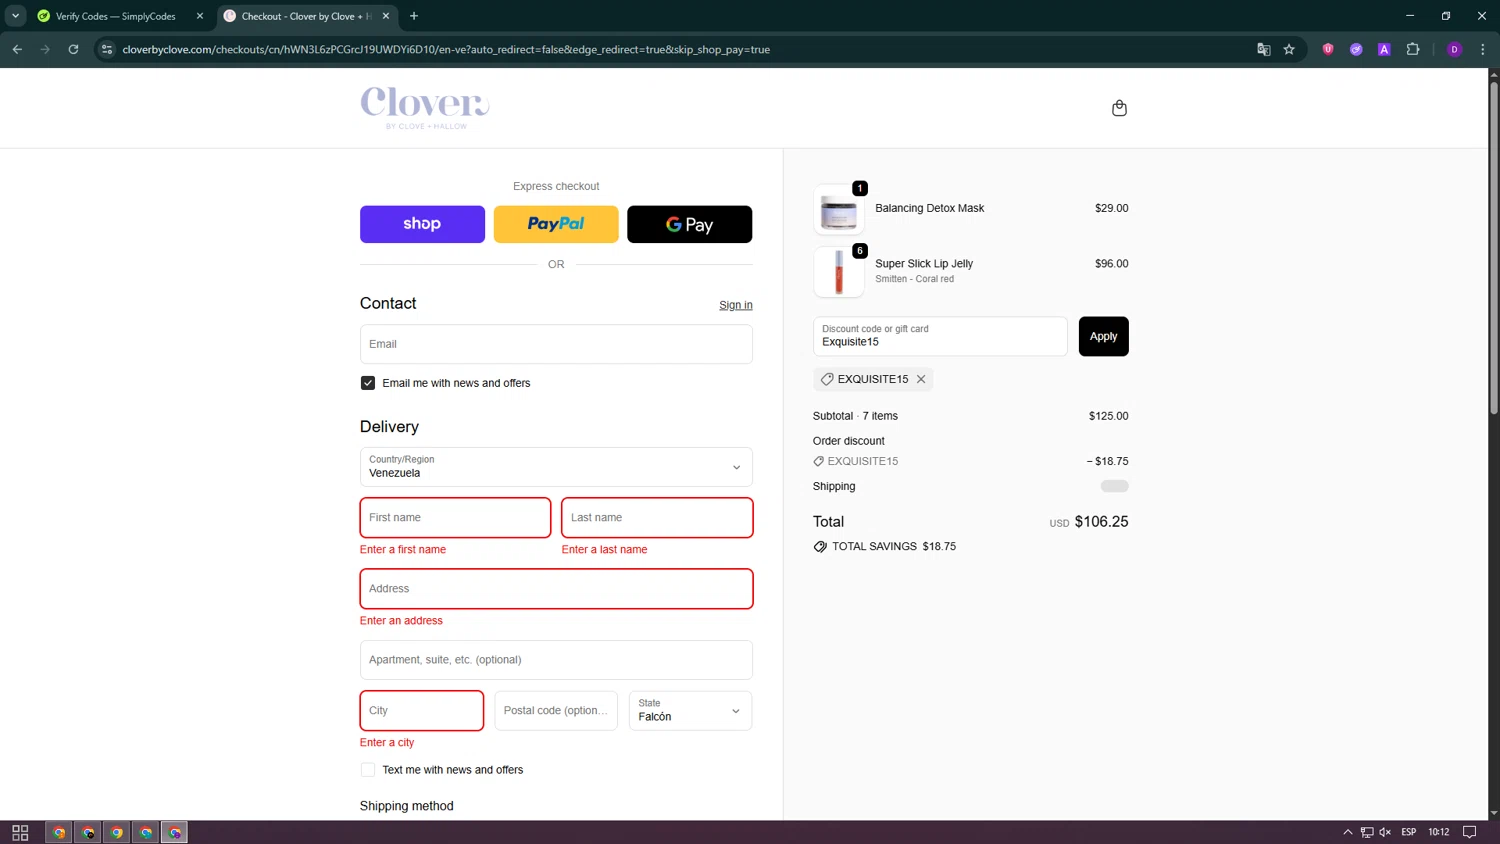Pay with Shop Pay button
This screenshot has width=1500, height=844.
(422, 224)
